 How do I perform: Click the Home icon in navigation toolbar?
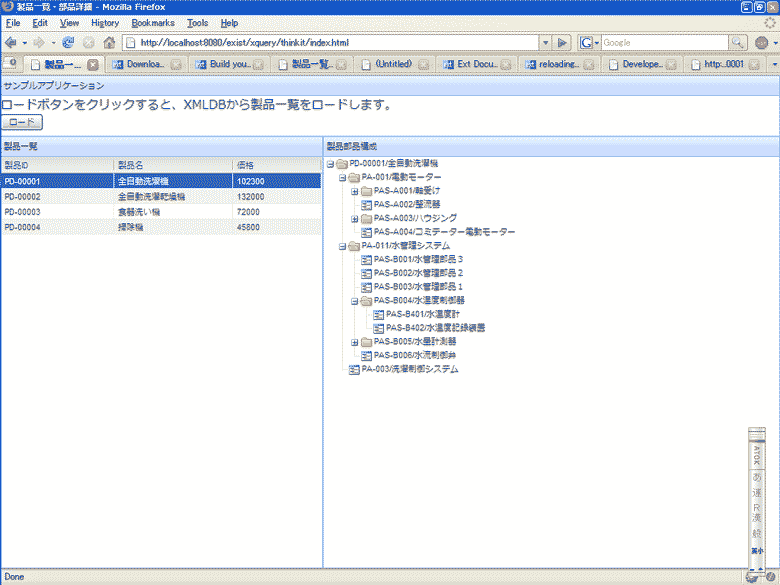pos(109,43)
